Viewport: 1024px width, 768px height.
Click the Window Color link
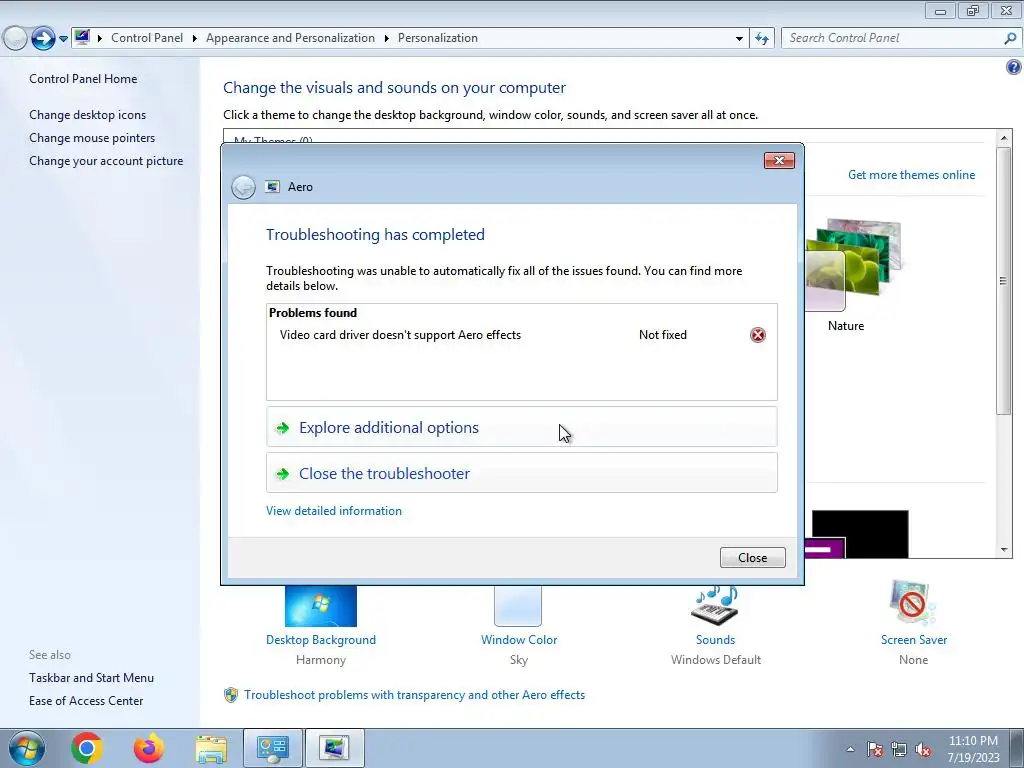pos(519,640)
